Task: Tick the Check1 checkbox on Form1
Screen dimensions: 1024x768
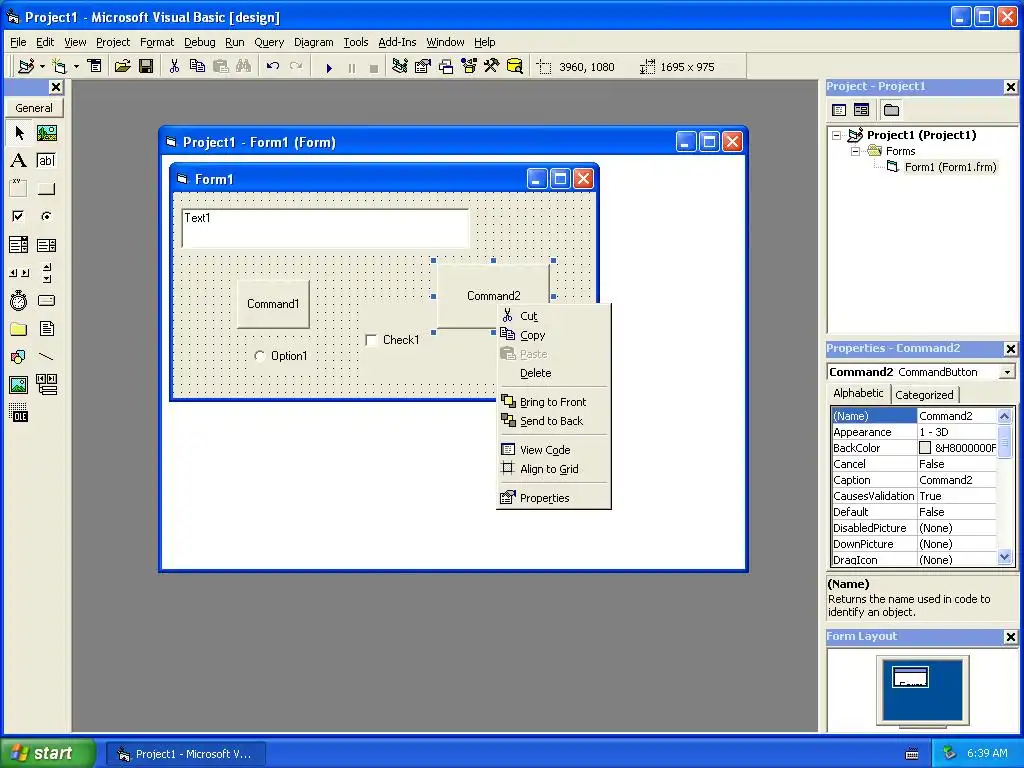Action: 371,340
